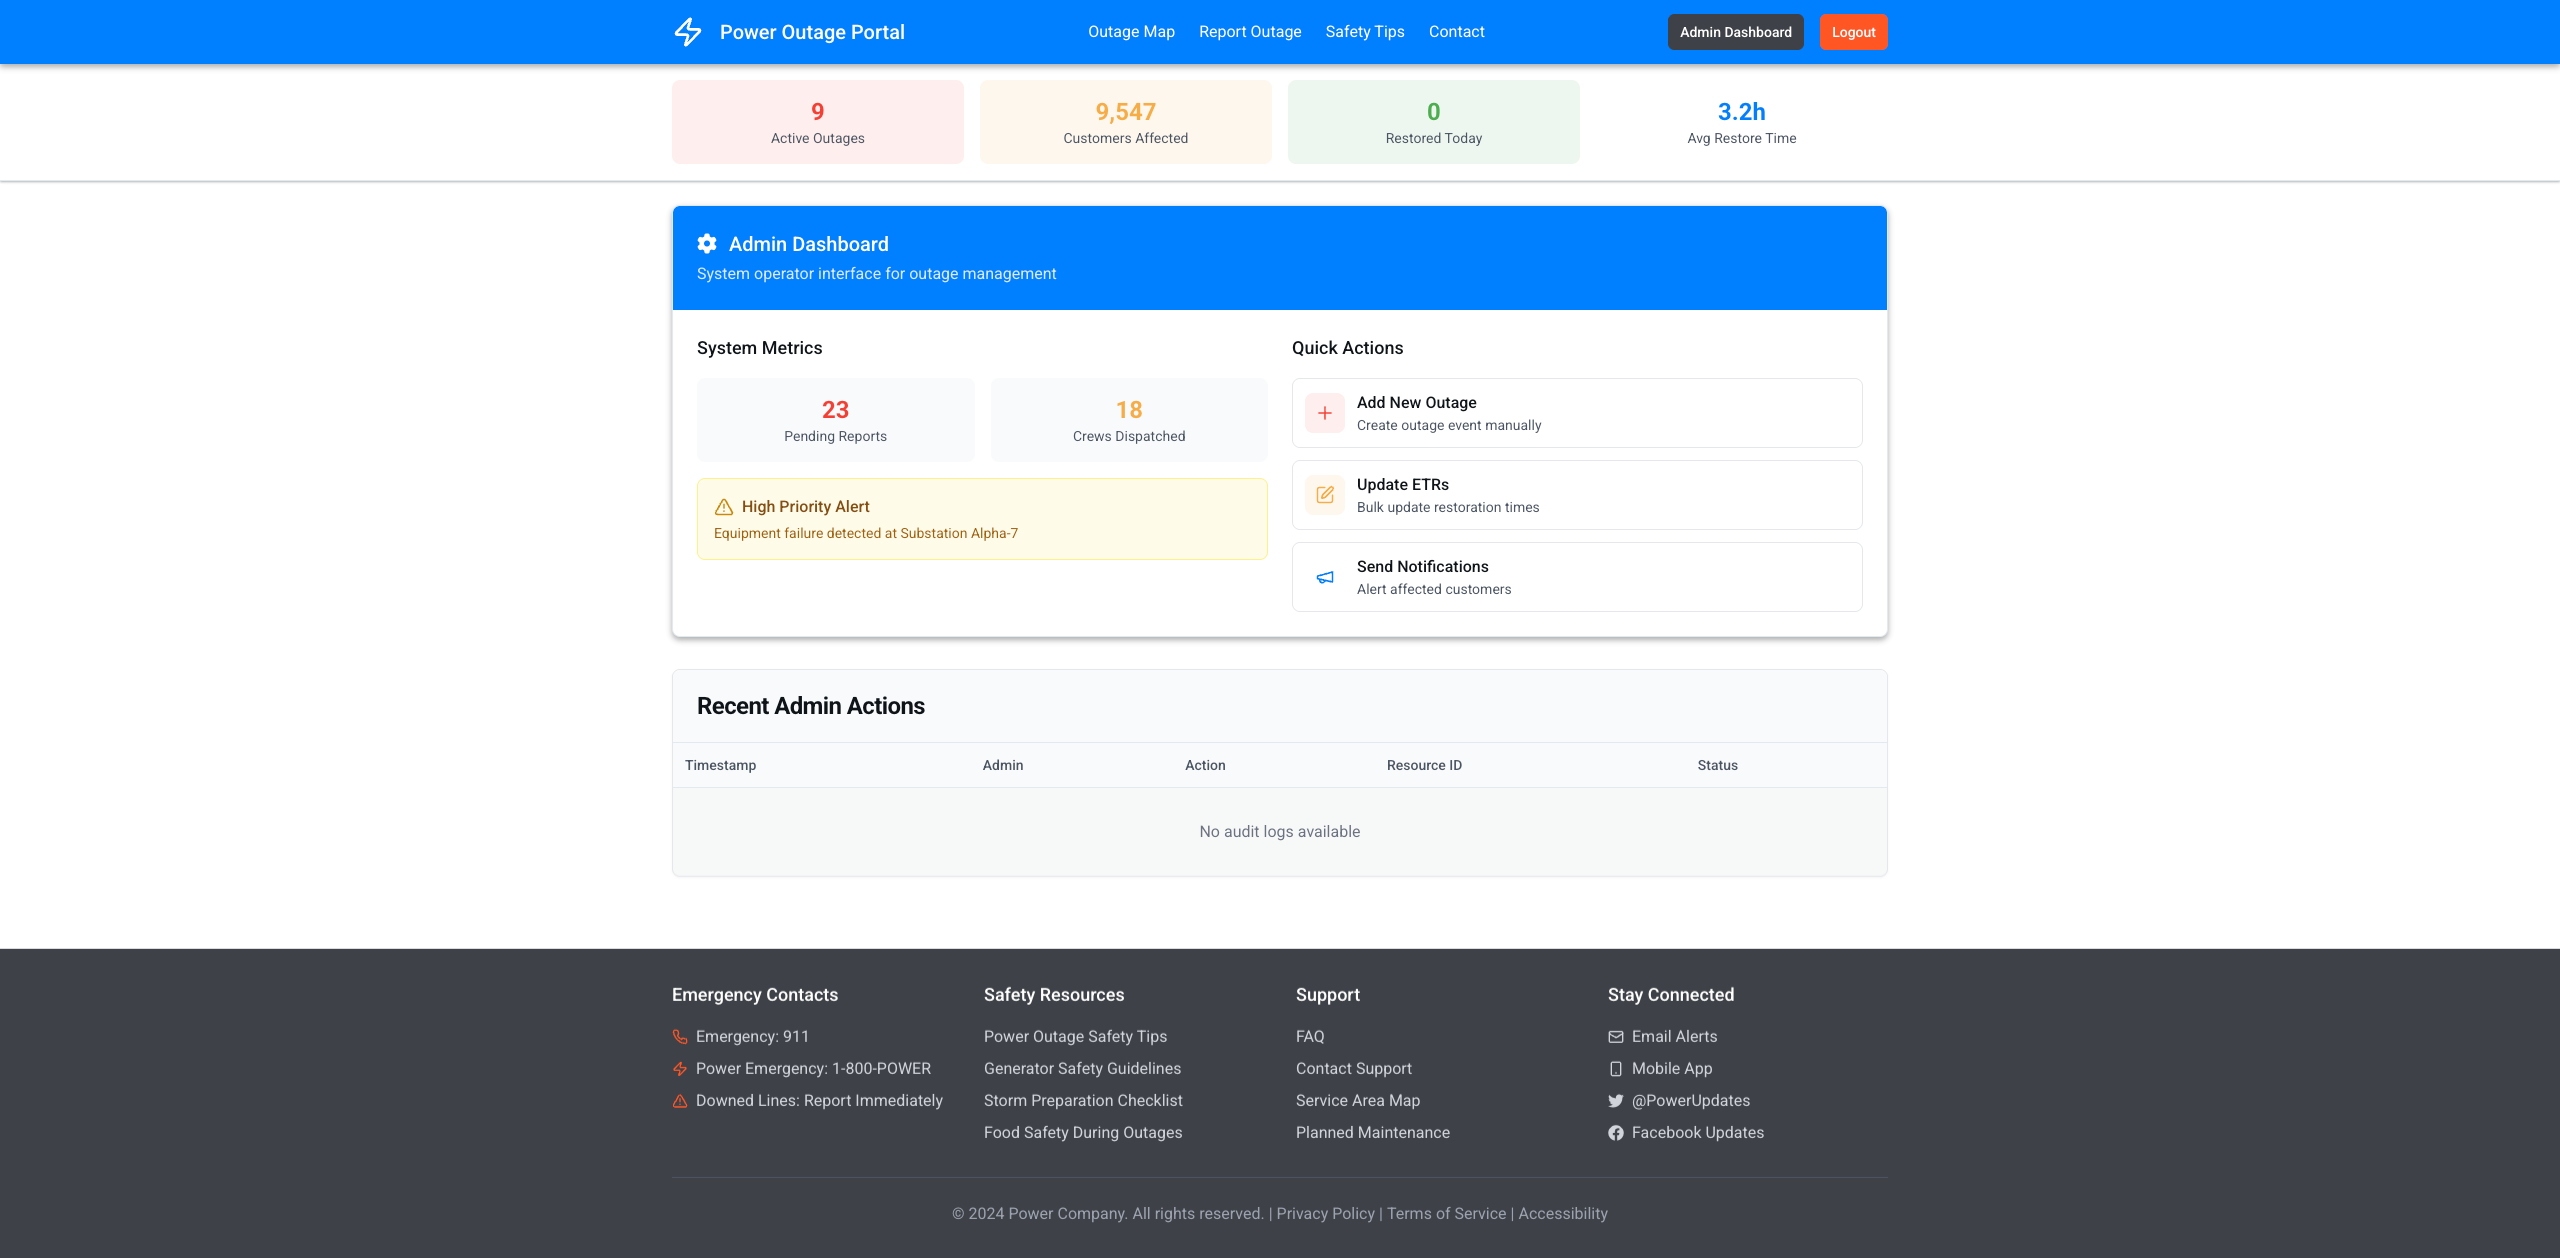Click the gear icon beside Admin Dashboard heading

click(x=707, y=243)
